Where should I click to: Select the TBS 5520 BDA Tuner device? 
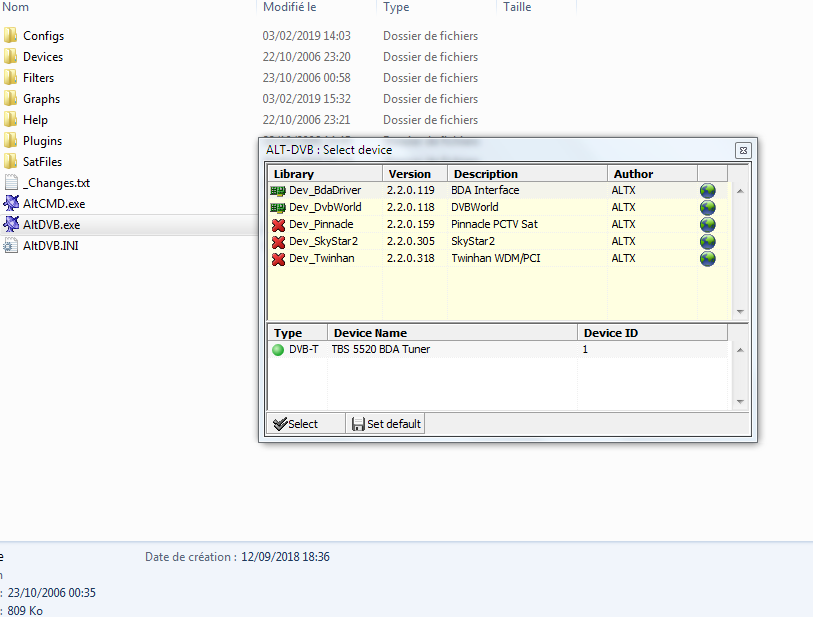pos(381,350)
